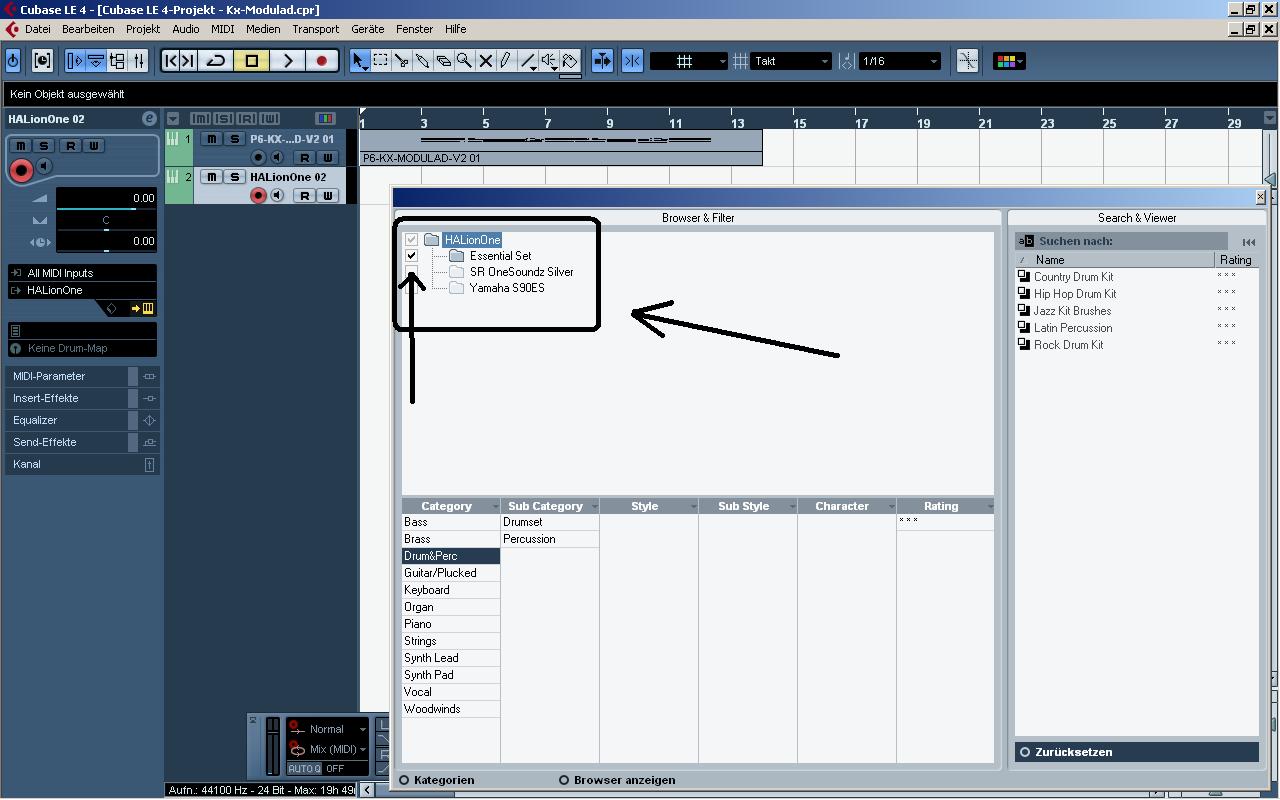Screen dimensions: 1280x800
Task: Select the Kategorien radio button
Action: [x=405, y=780]
